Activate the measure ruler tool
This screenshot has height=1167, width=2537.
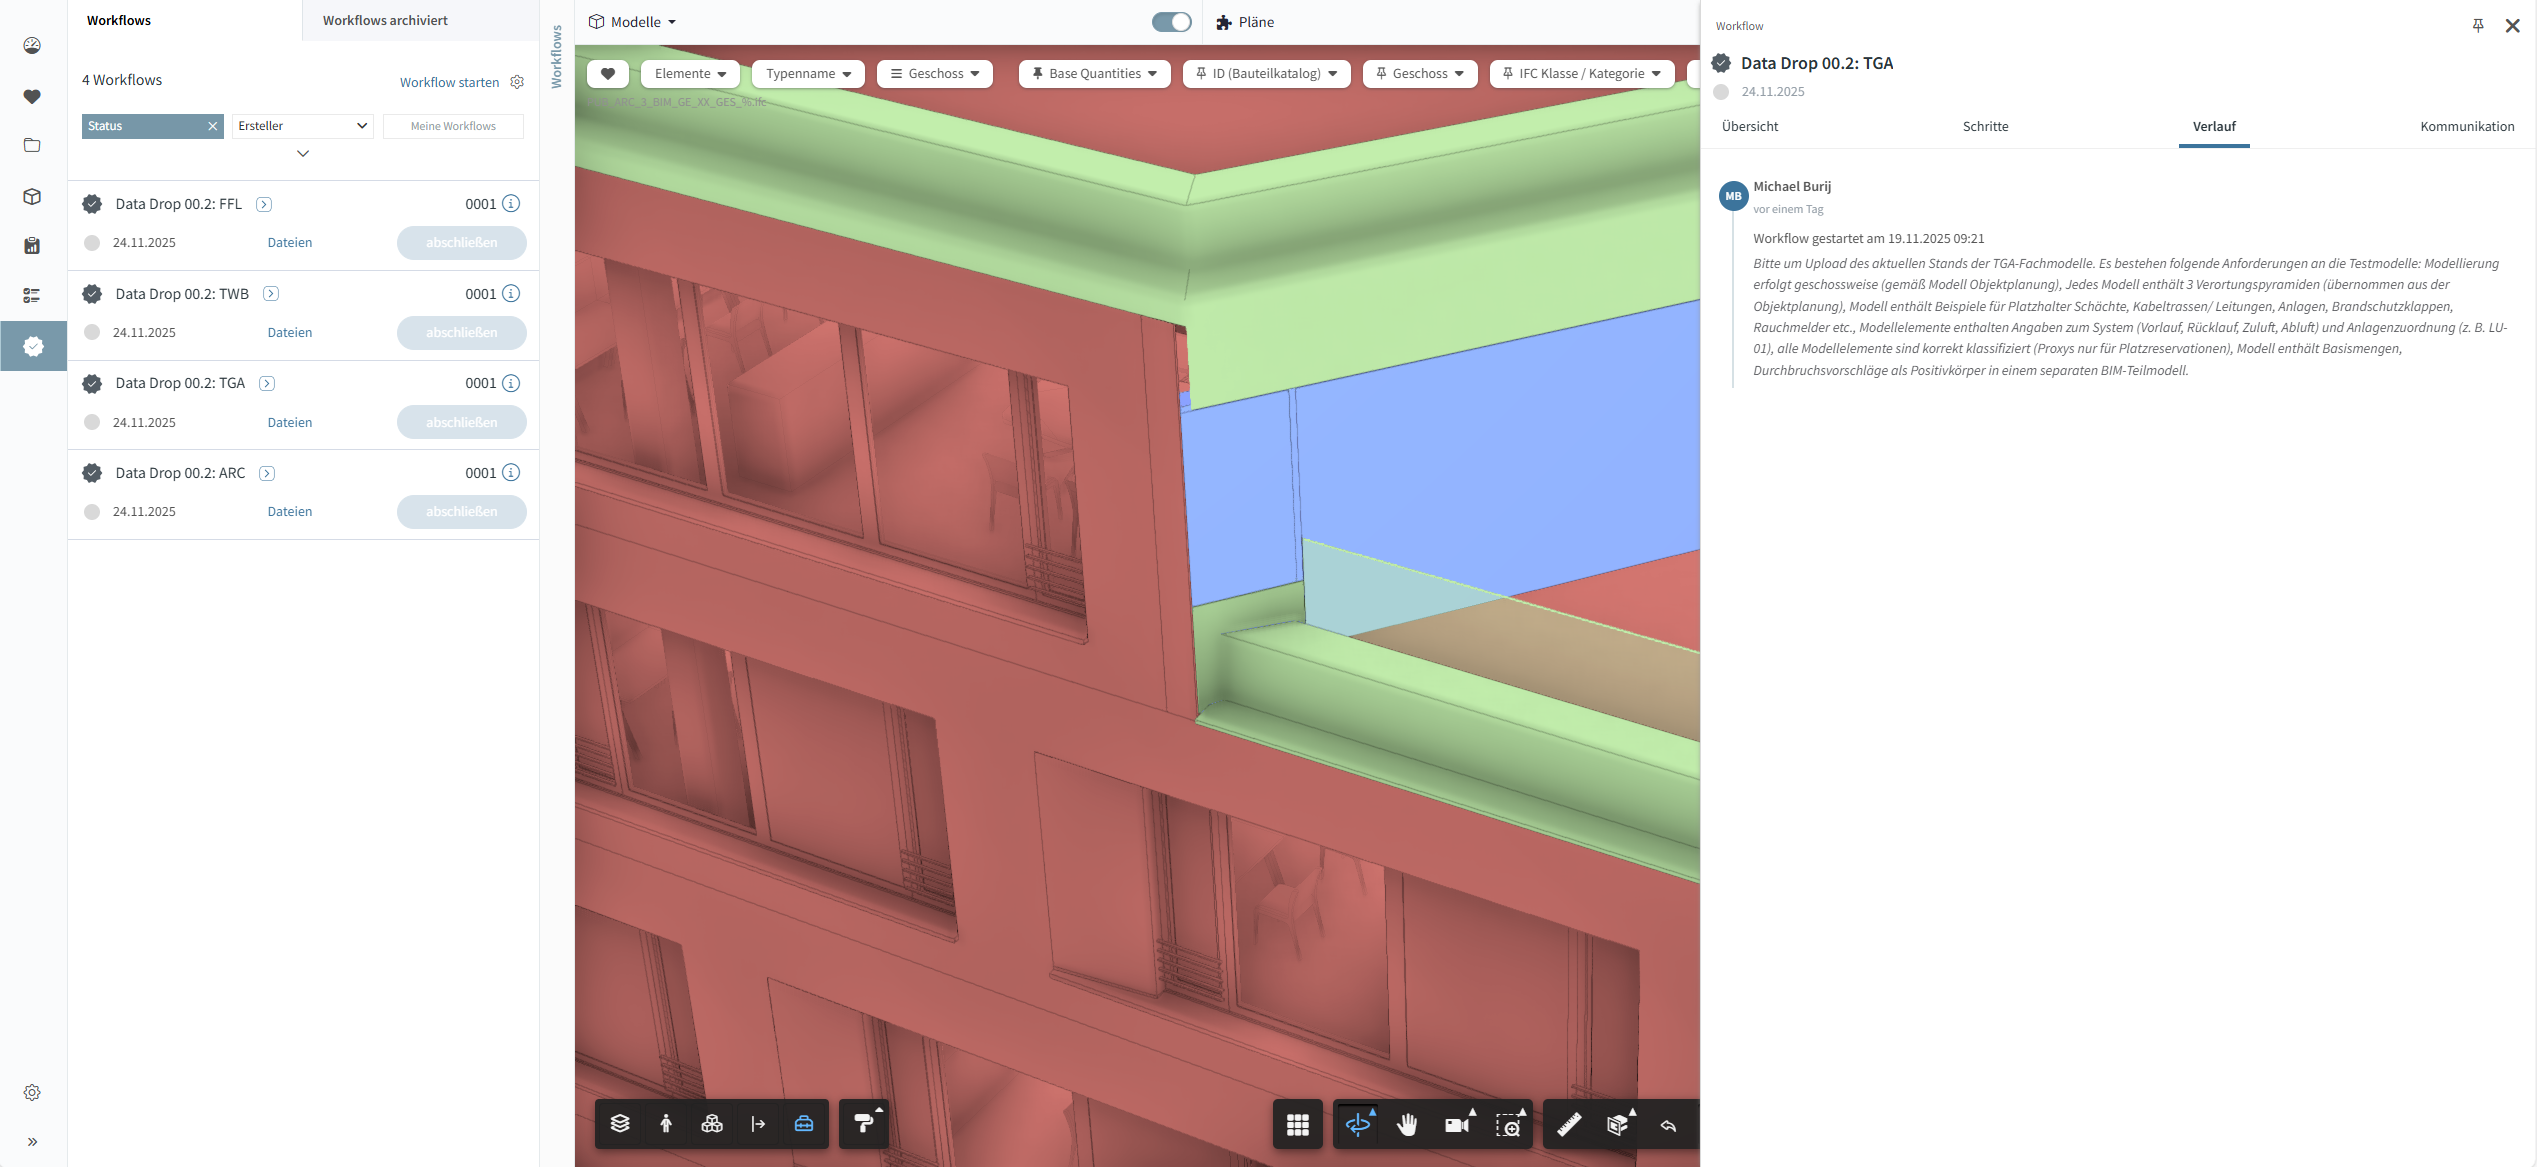pos(1568,1125)
